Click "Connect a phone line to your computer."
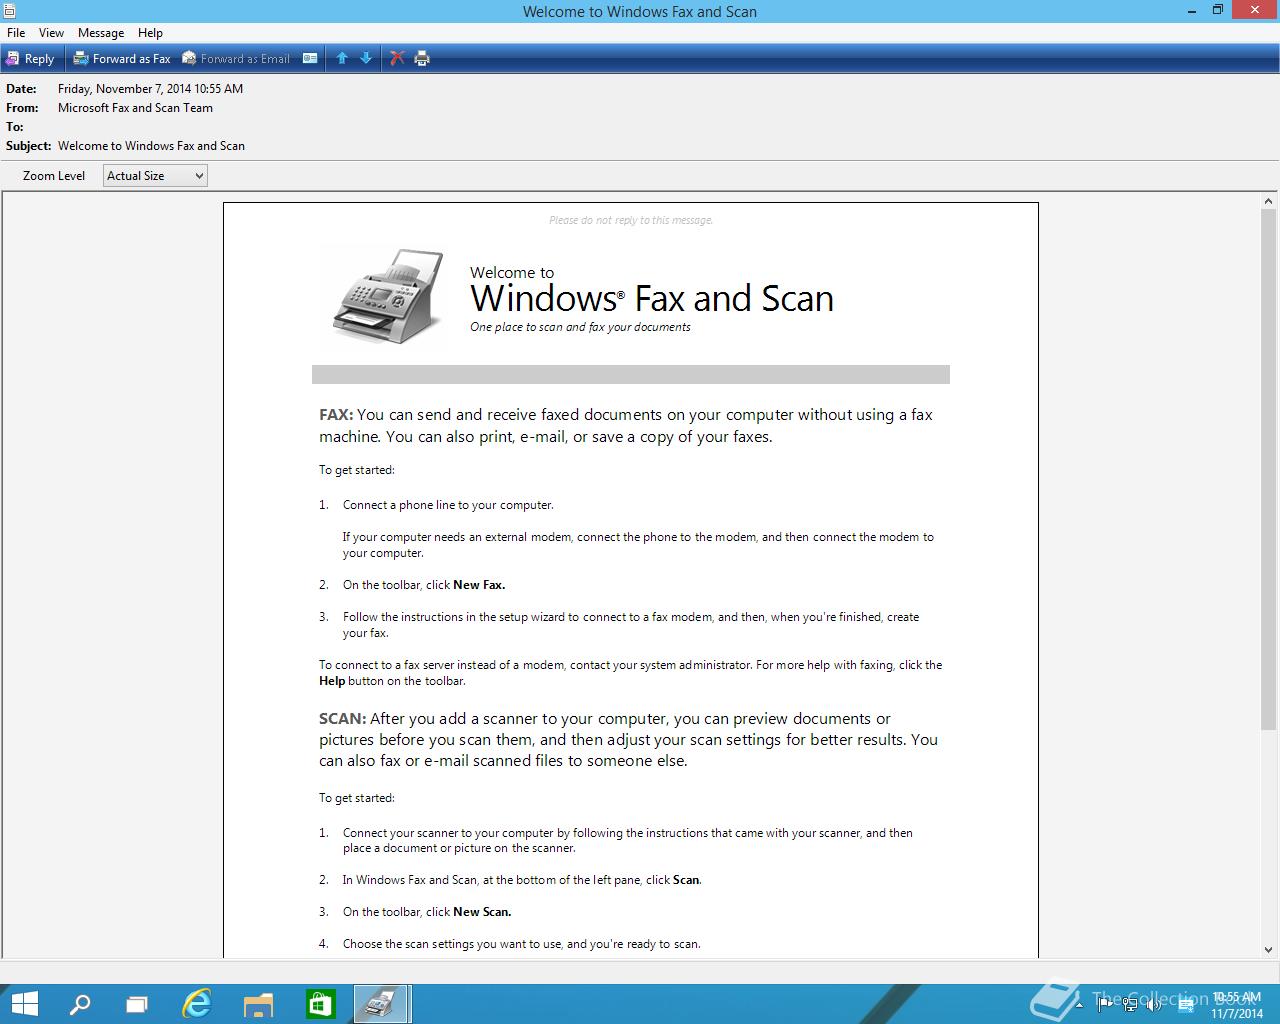Screen dimensions: 1280x1024 pos(448,505)
